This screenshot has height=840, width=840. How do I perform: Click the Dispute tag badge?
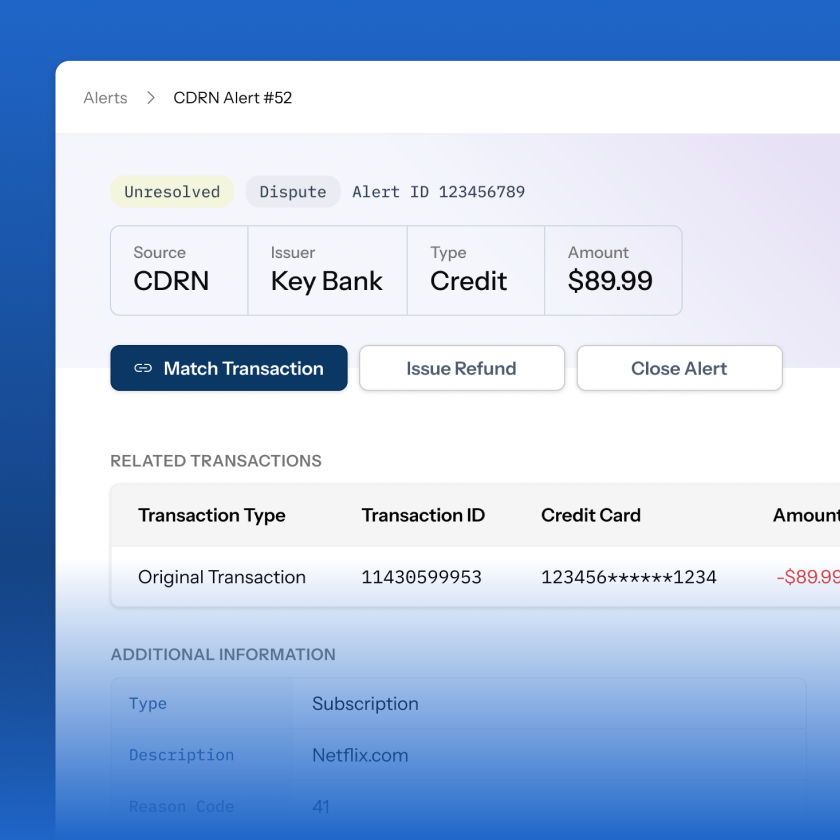(x=293, y=192)
